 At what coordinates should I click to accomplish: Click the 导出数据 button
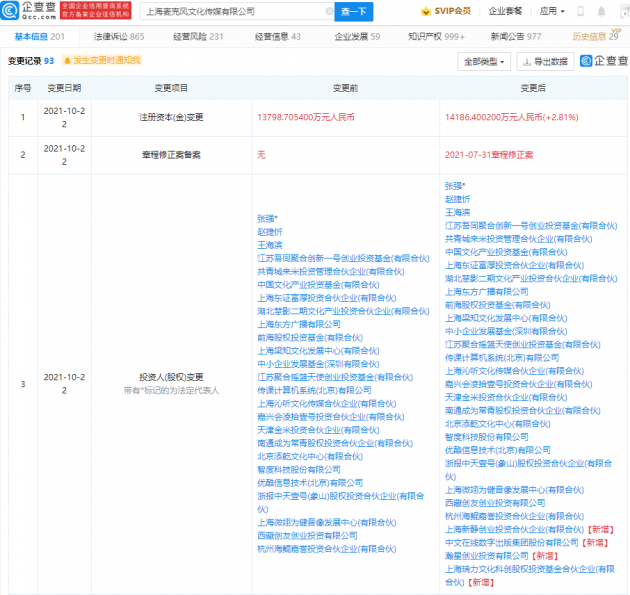[545, 61]
